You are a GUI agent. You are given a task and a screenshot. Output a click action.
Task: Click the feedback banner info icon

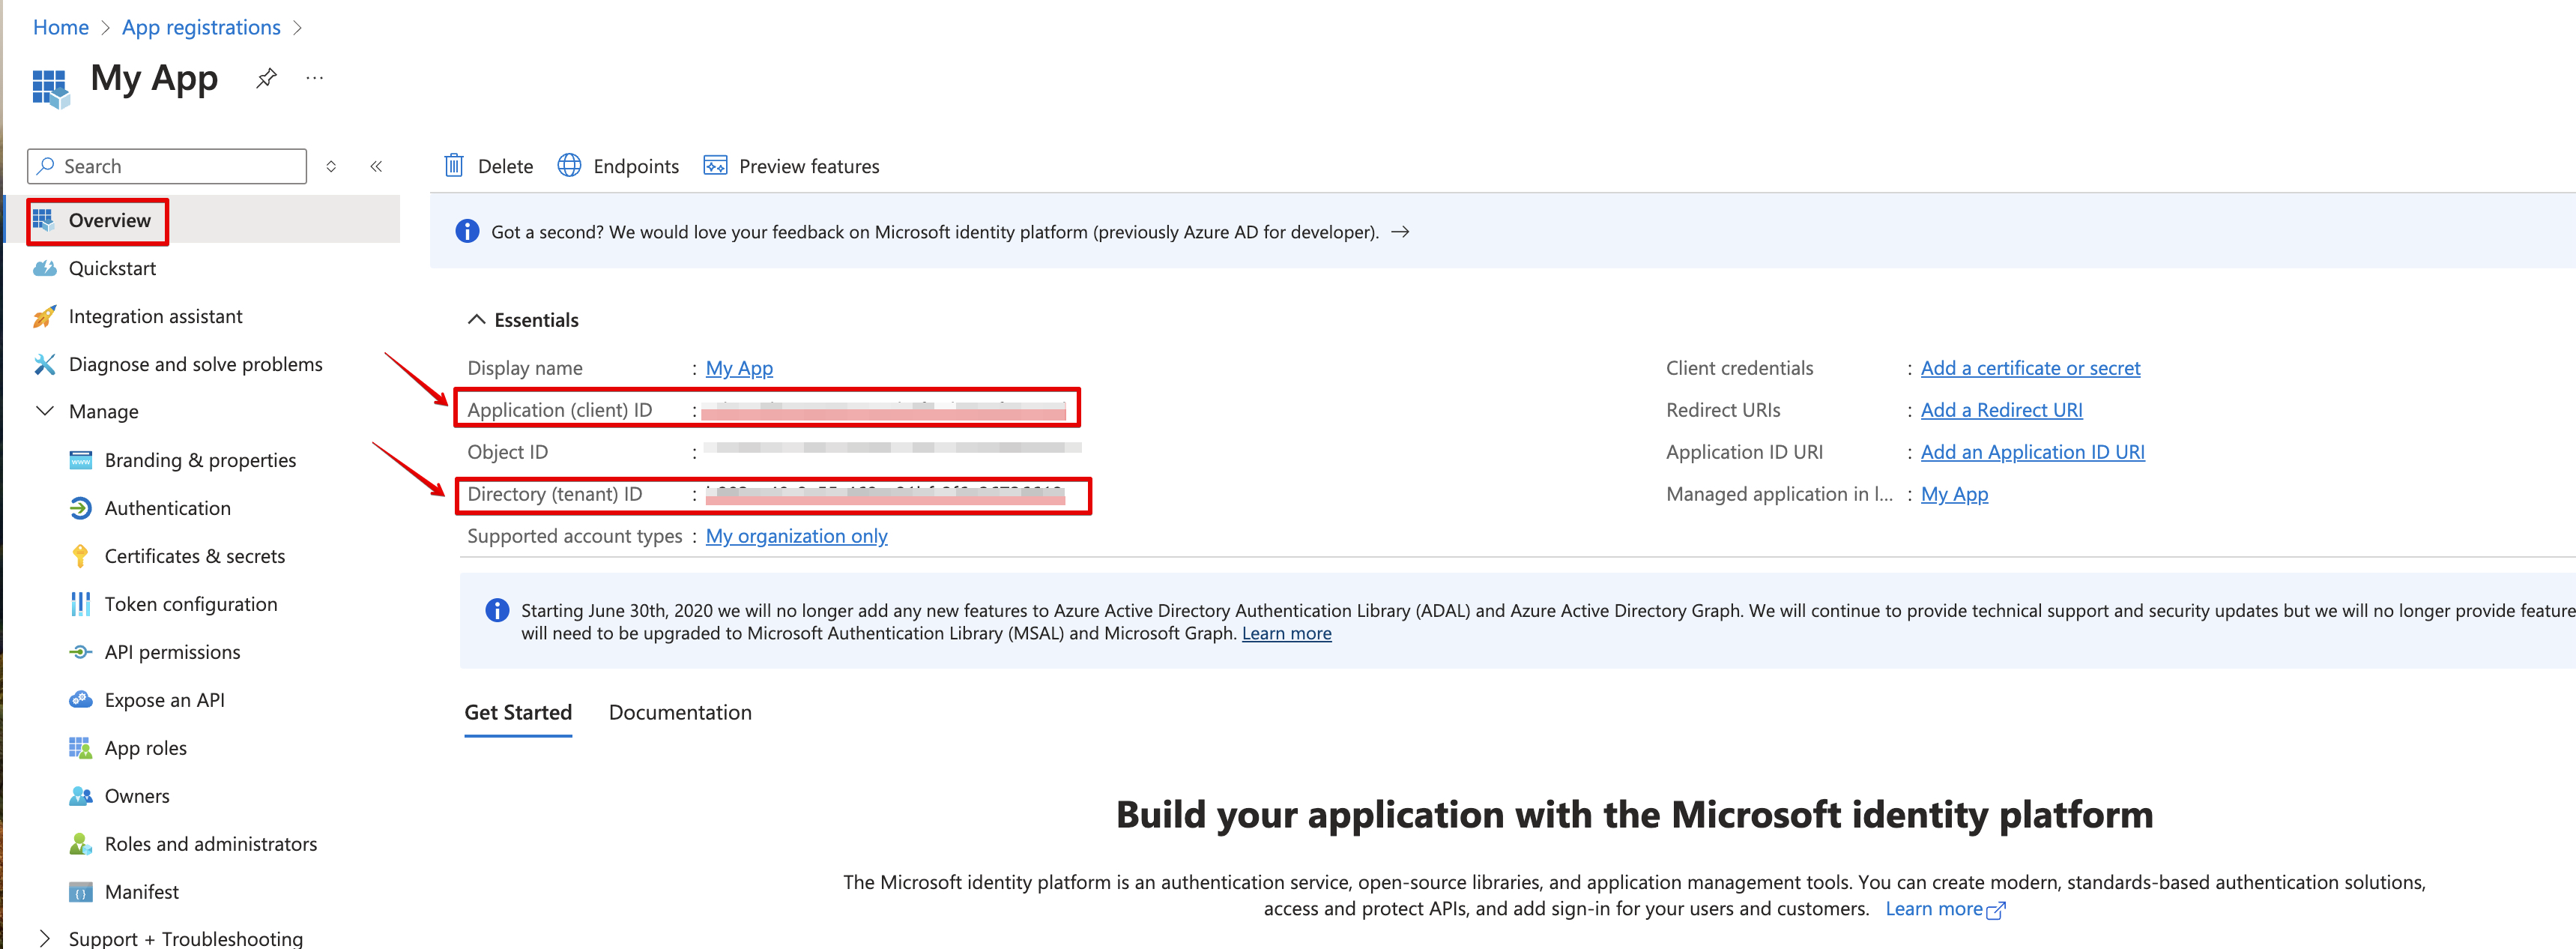pos(467,231)
